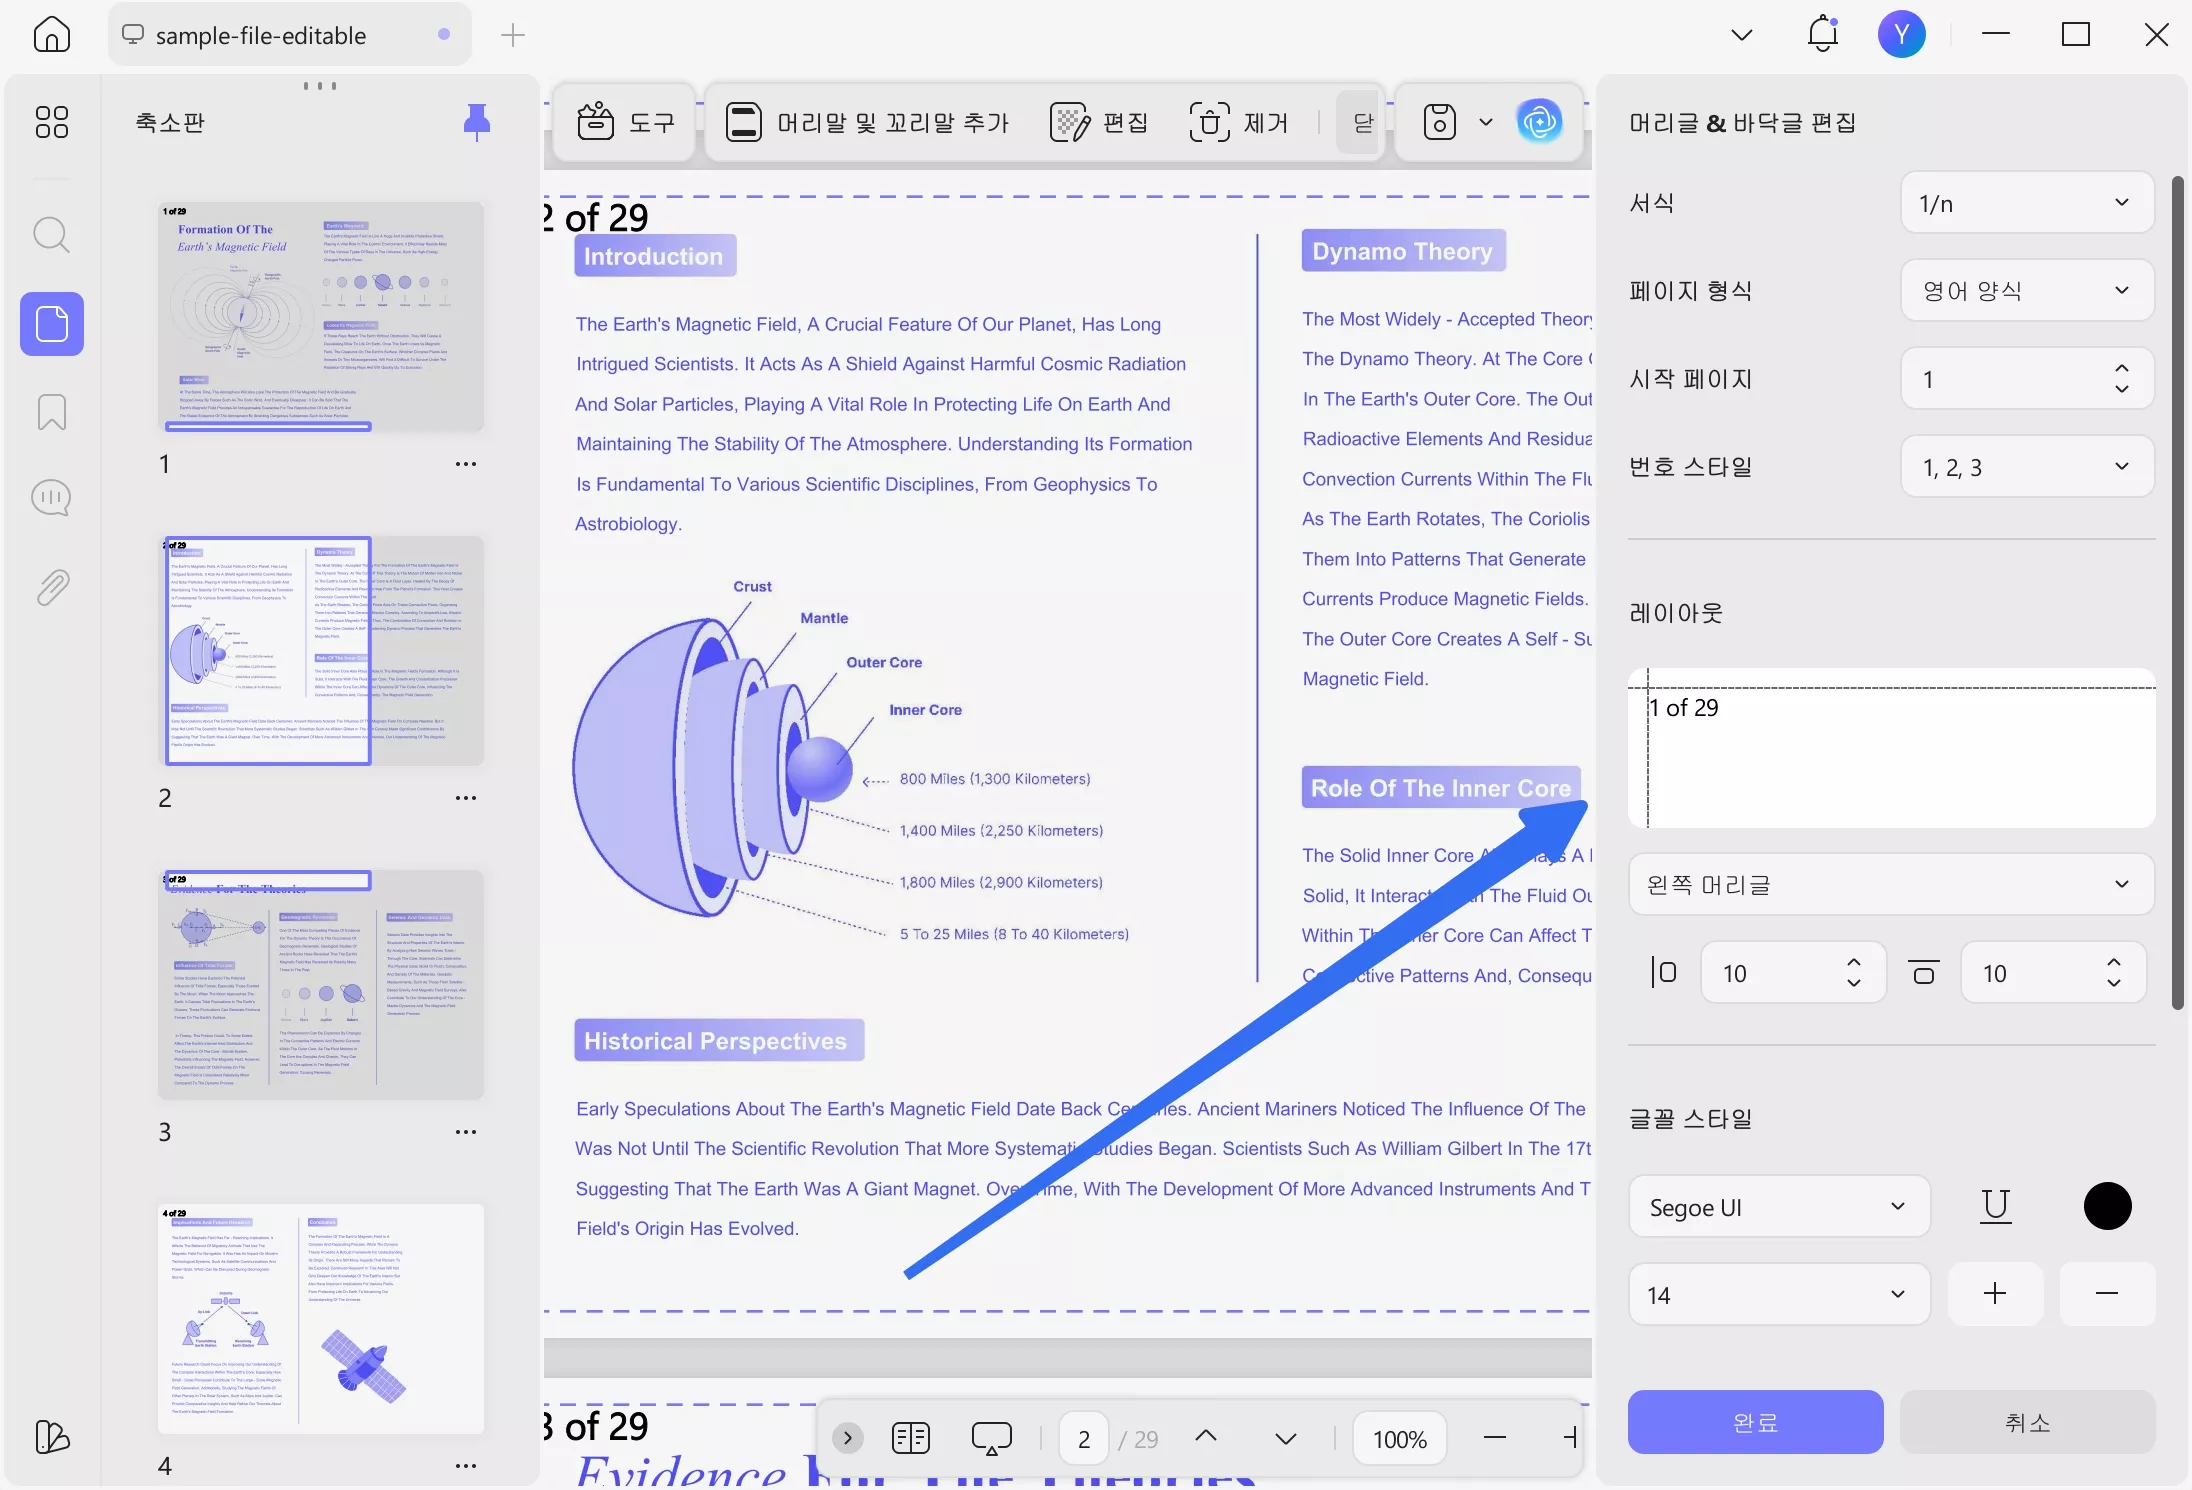The image size is (2192, 1490).
Task: Select page 1 thumbnail
Action: click(321, 316)
